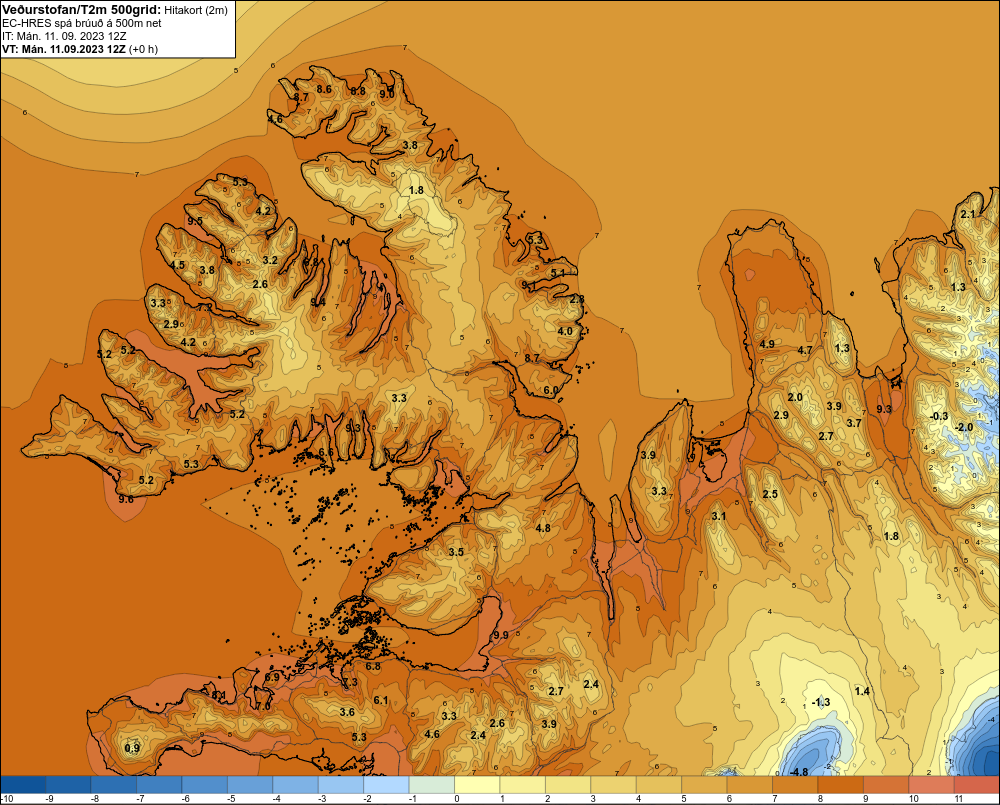Image resolution: width=1000 pixels, height=805 pixels.
Task: Click the 11 label on the color scale
Action: [959, 799]
